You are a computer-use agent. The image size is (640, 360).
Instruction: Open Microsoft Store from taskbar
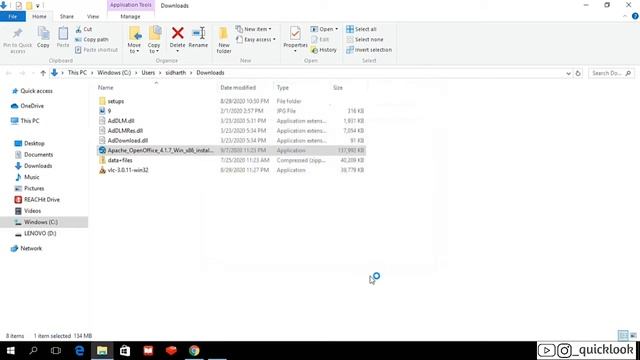pos(125,351)
